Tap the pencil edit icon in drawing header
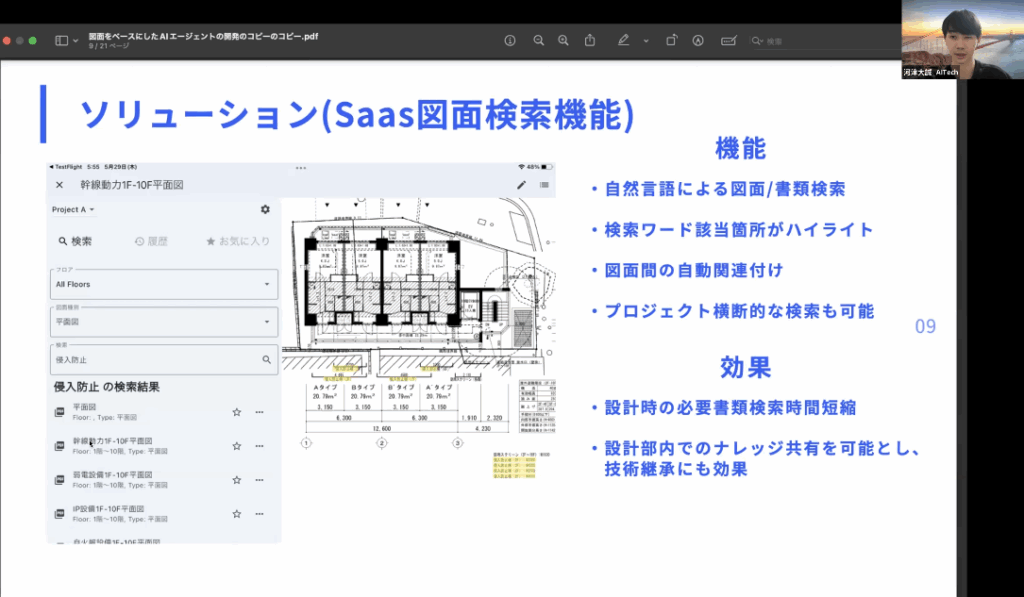The height and width of the screenshot is (597, 1024). point(521,185)
